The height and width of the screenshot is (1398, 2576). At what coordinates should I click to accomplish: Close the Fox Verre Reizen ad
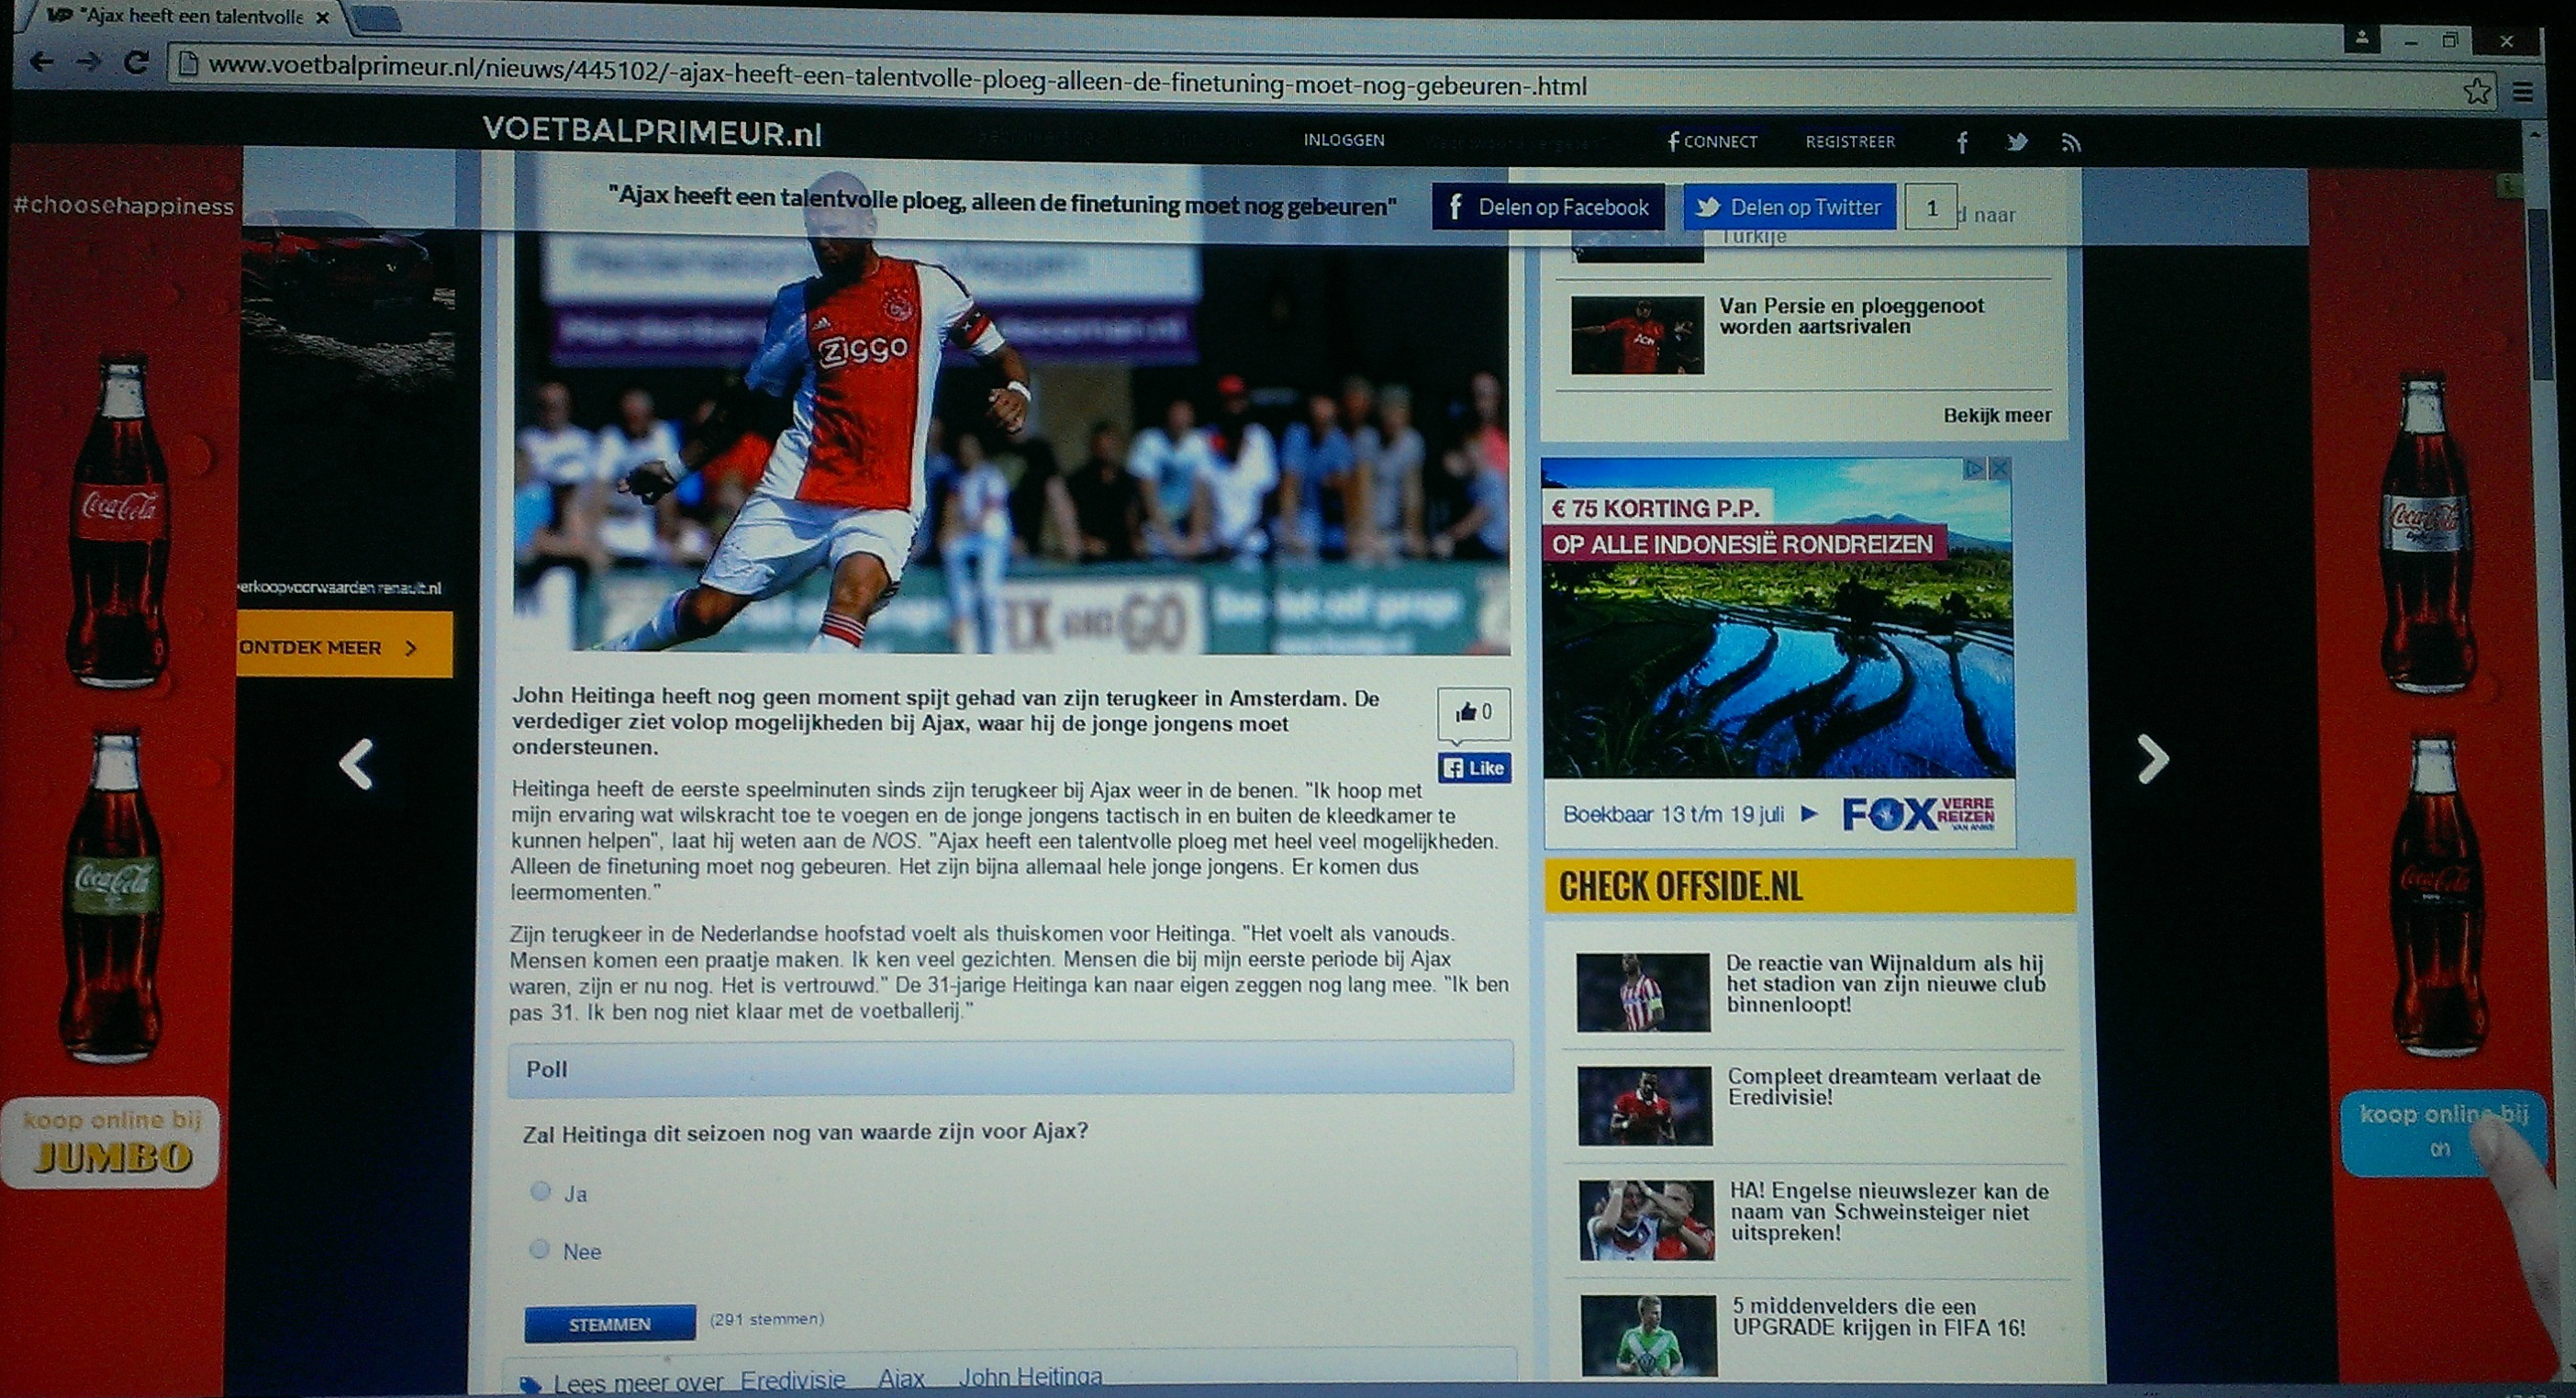tap(1999, 468)
